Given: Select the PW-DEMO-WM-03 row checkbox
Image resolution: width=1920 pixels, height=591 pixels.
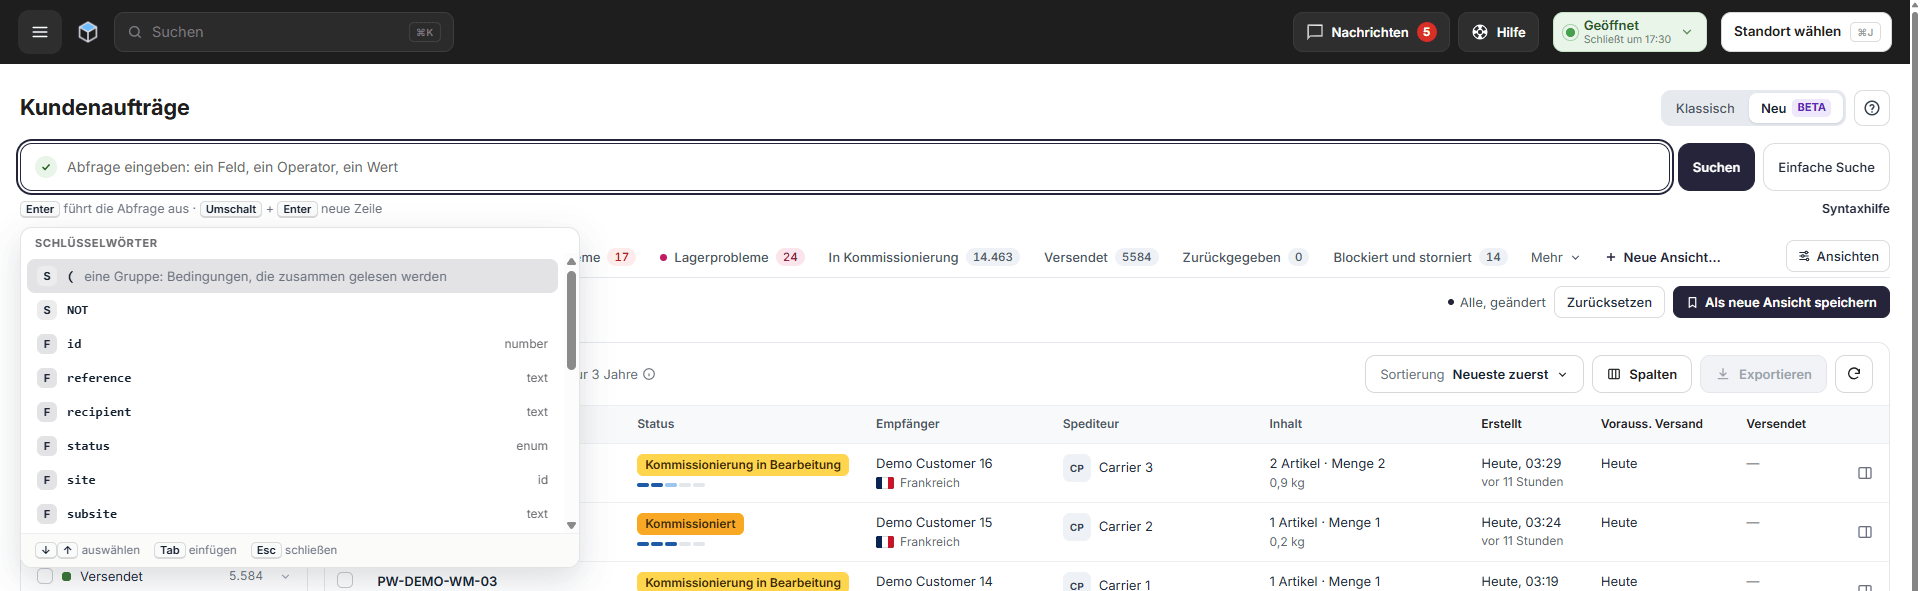Looking at the screenshot, I should click(x=345, y=580).
